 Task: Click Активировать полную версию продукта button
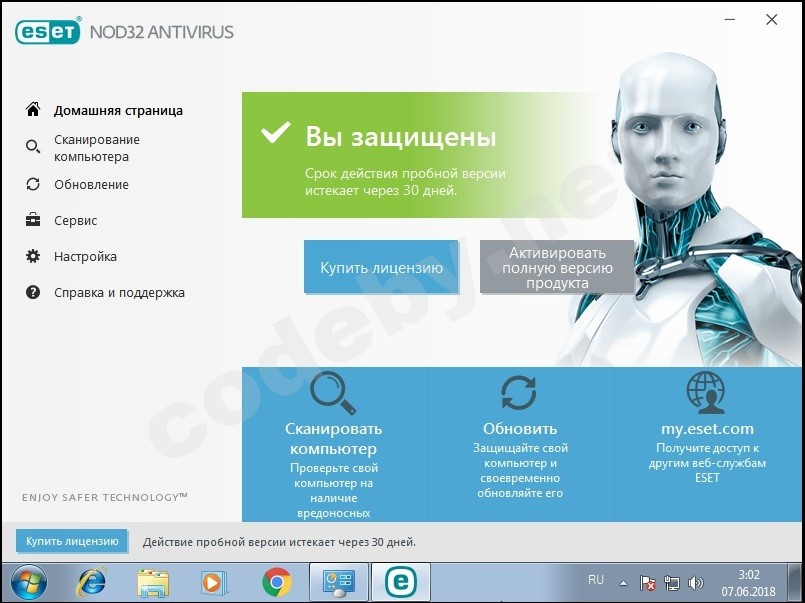coord(557,267)
